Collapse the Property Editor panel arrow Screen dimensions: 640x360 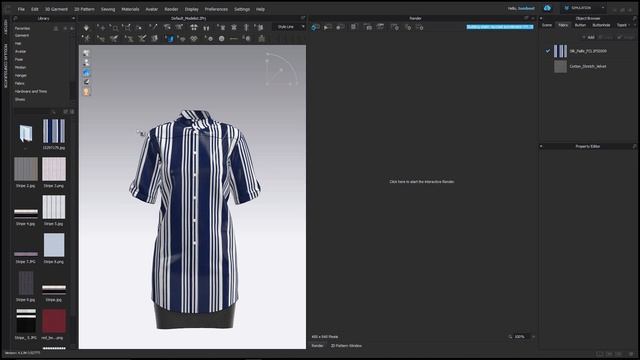pos(541,146)
